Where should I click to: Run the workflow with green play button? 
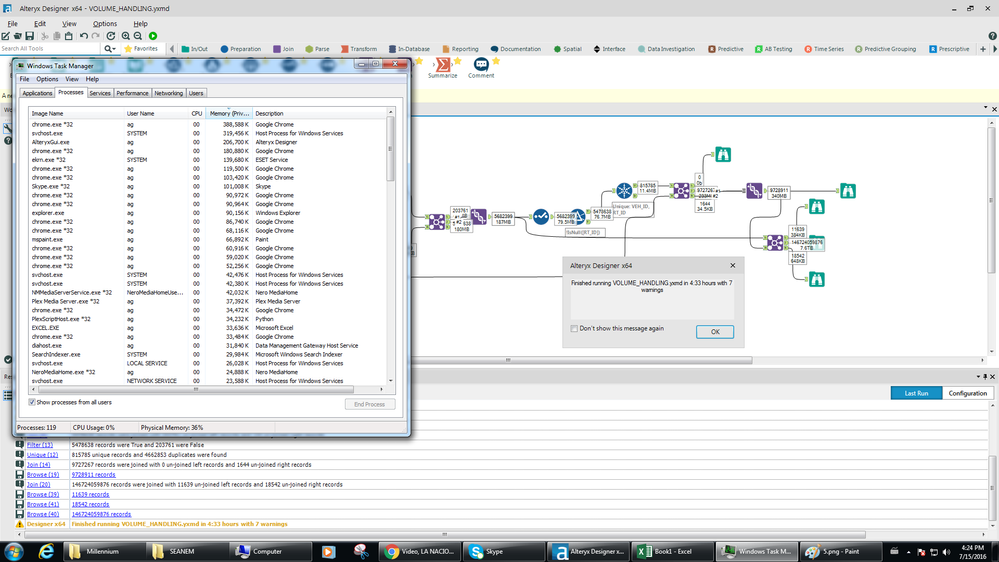coord(153,36)
